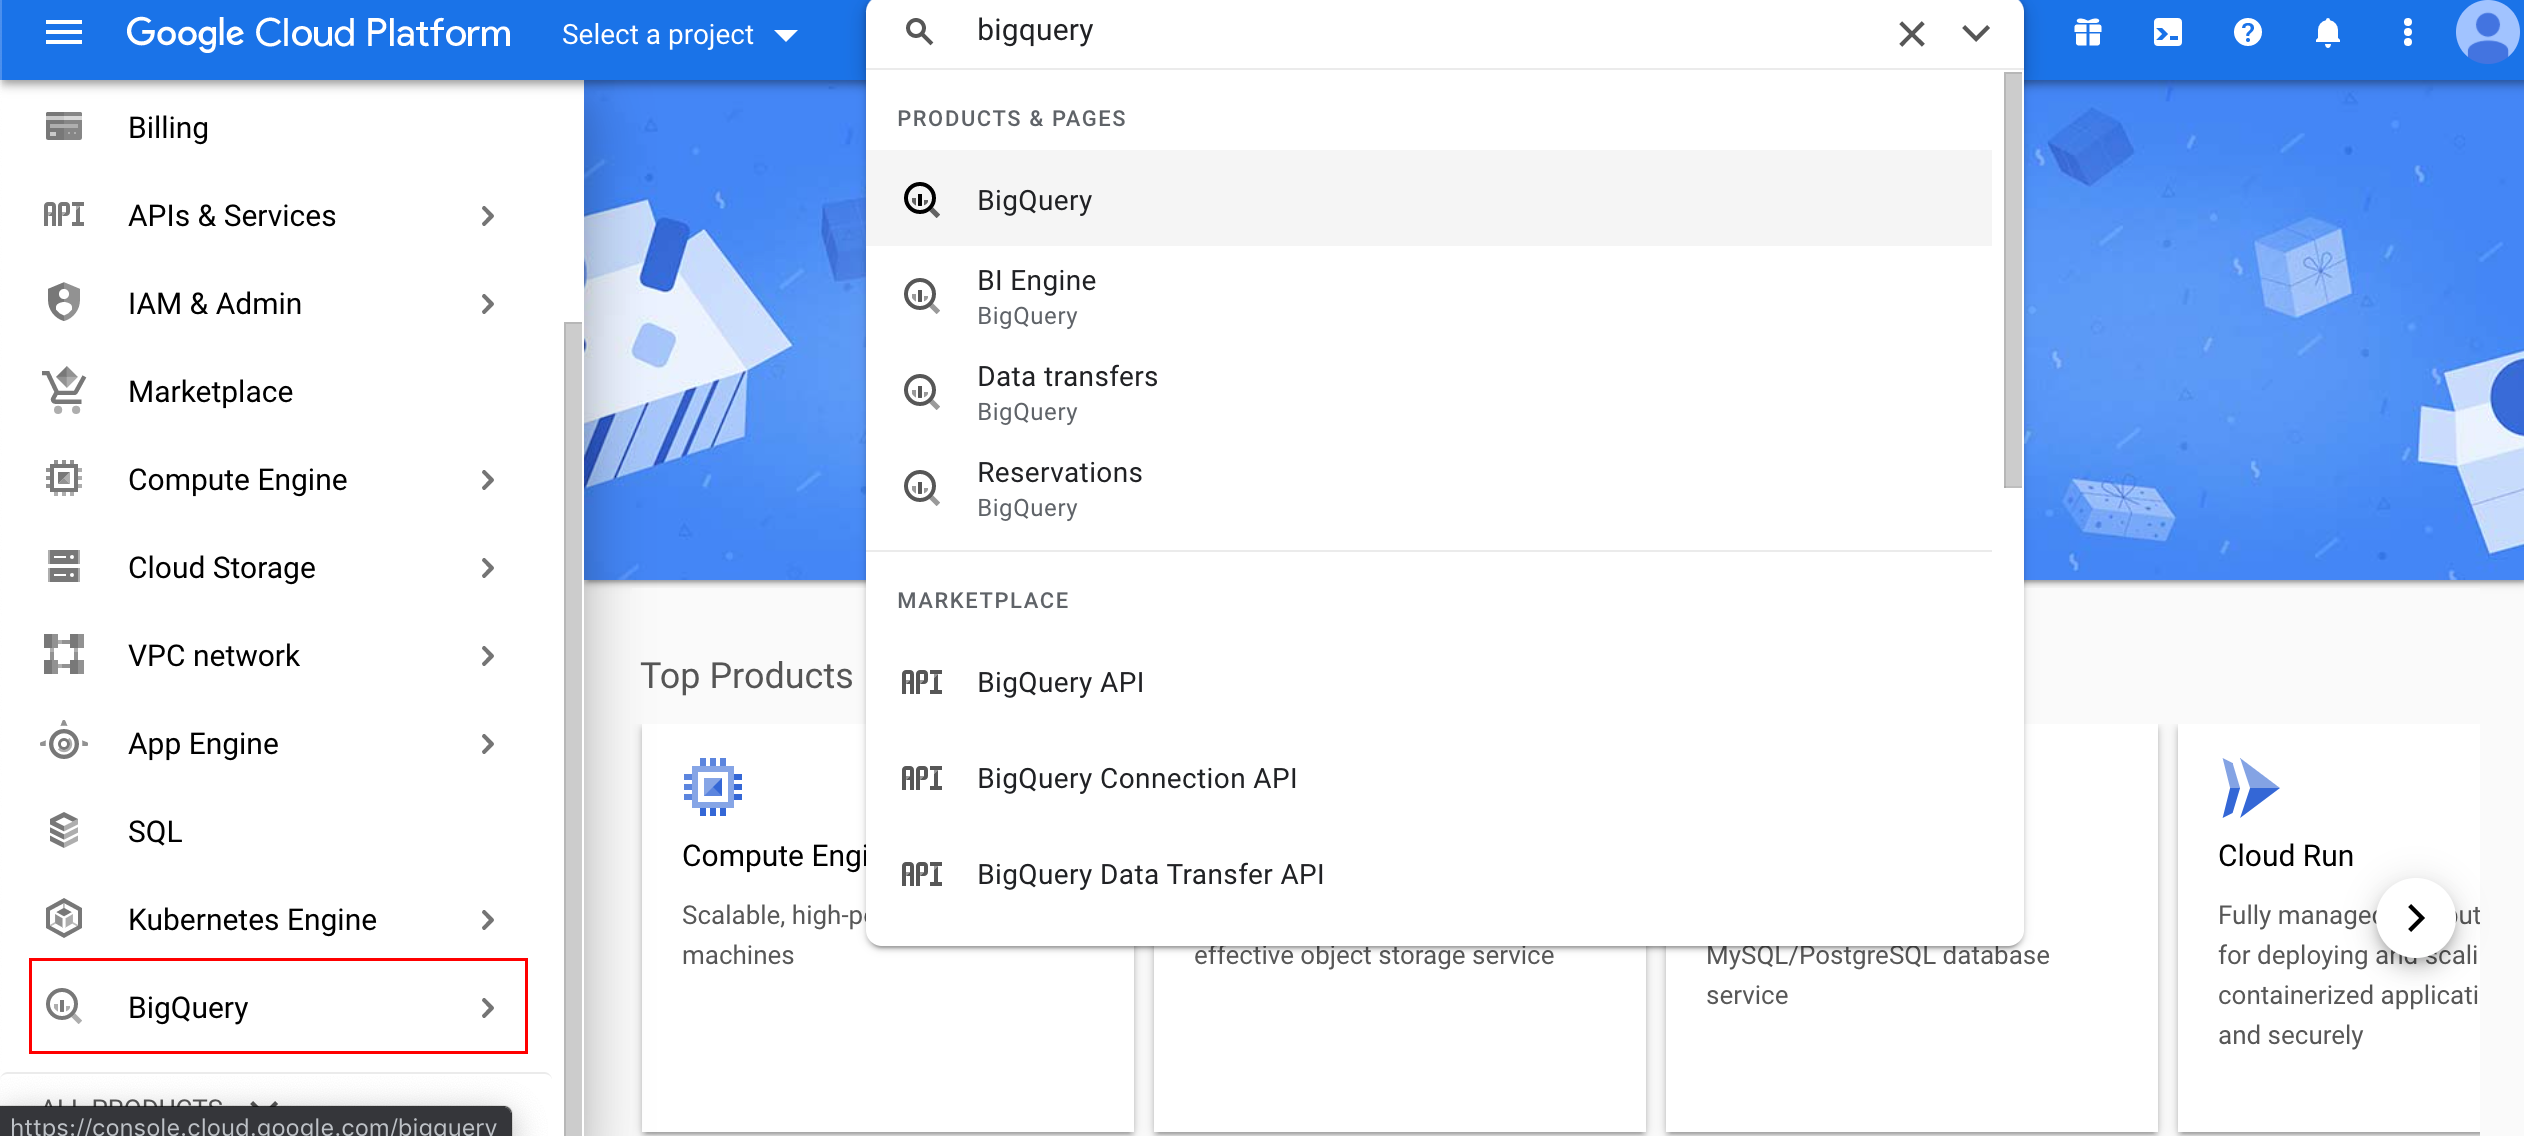Screen dimensions: 2524x1136
Task: Select Data transfers search result
Action: [1429, 392]
